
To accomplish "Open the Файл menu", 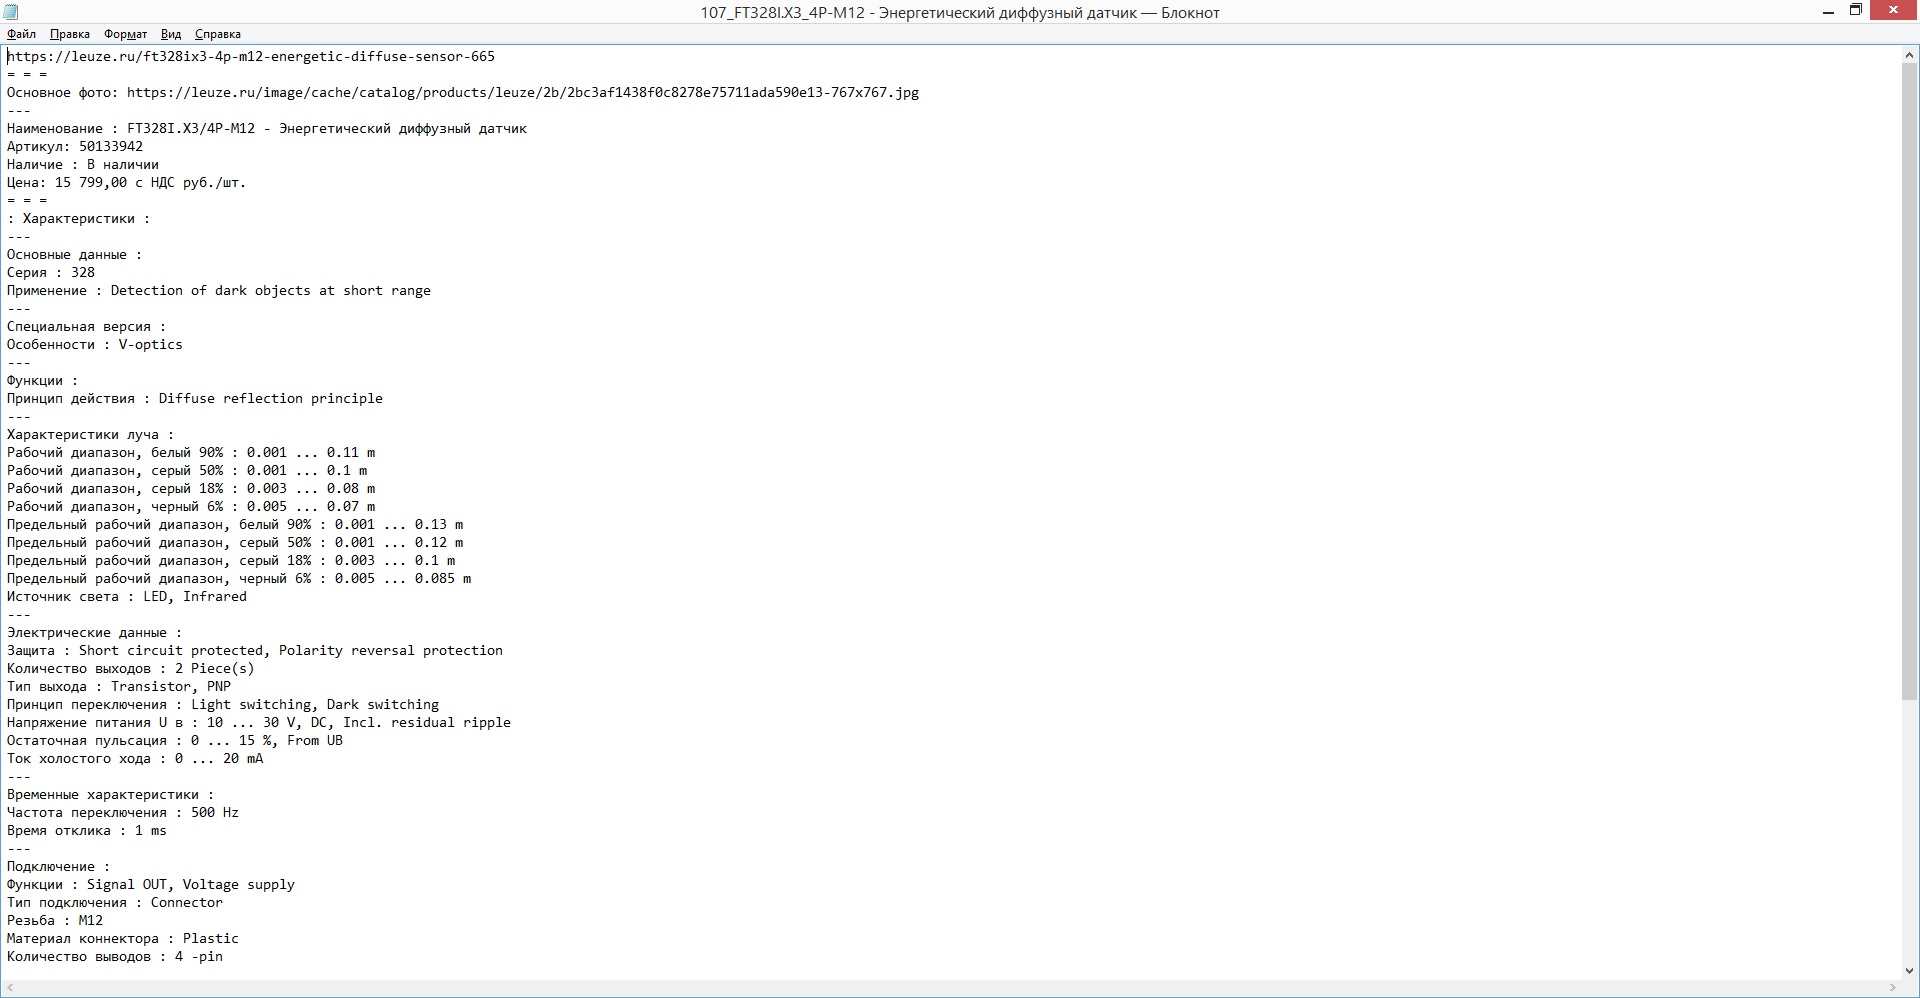I will pyautogui.click(x=21, y=34).
